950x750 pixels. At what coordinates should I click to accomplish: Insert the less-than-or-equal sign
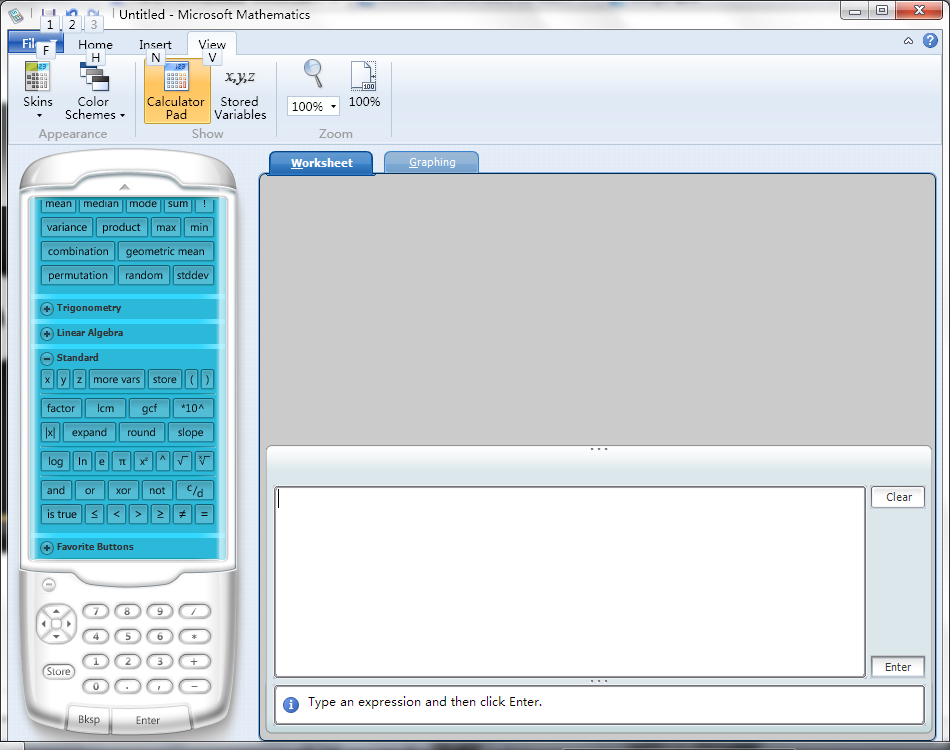pyautogui.click(x=94, y=514)
